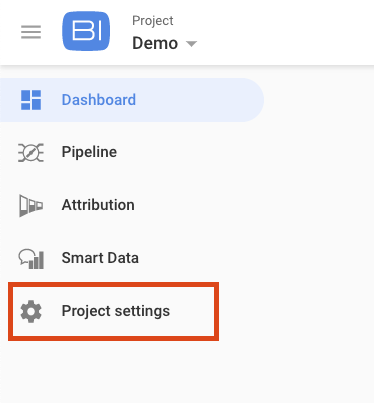
Task: Click the blank sidebar area below Project settings
Action: point(133,372)
